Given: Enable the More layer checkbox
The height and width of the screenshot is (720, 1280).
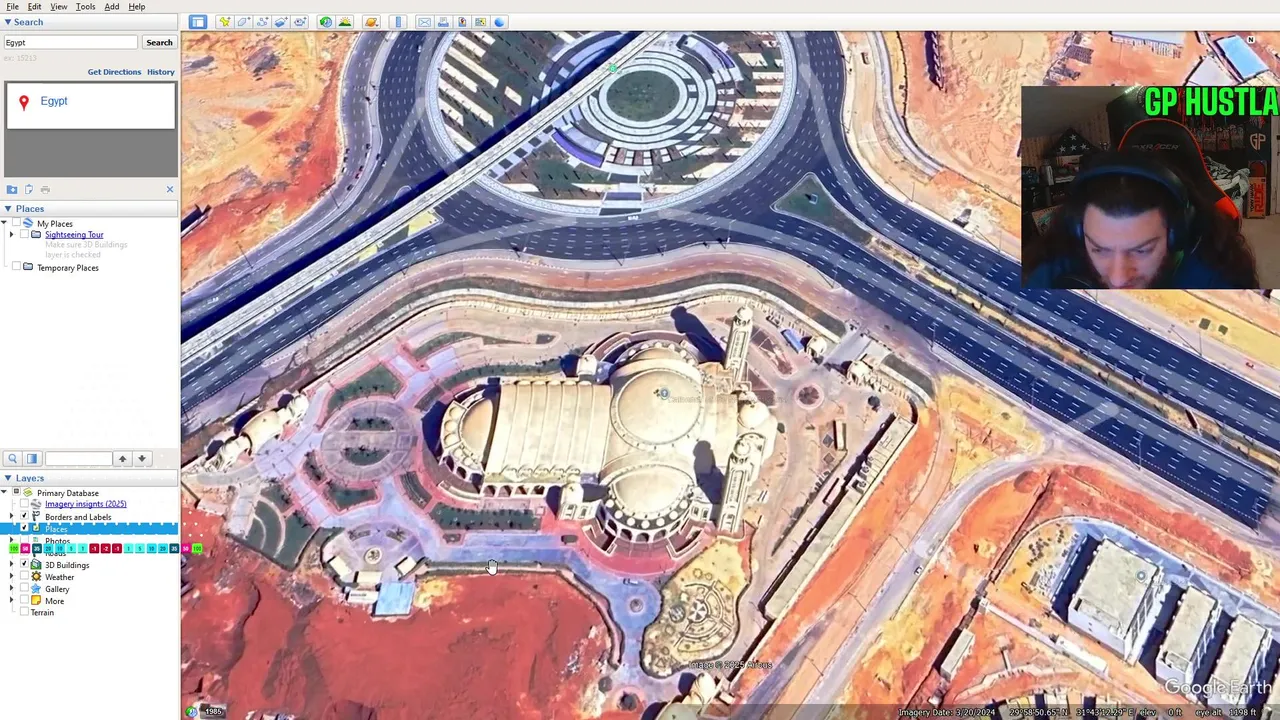Looking at the screenshot, I should click(x=24, y=600).
